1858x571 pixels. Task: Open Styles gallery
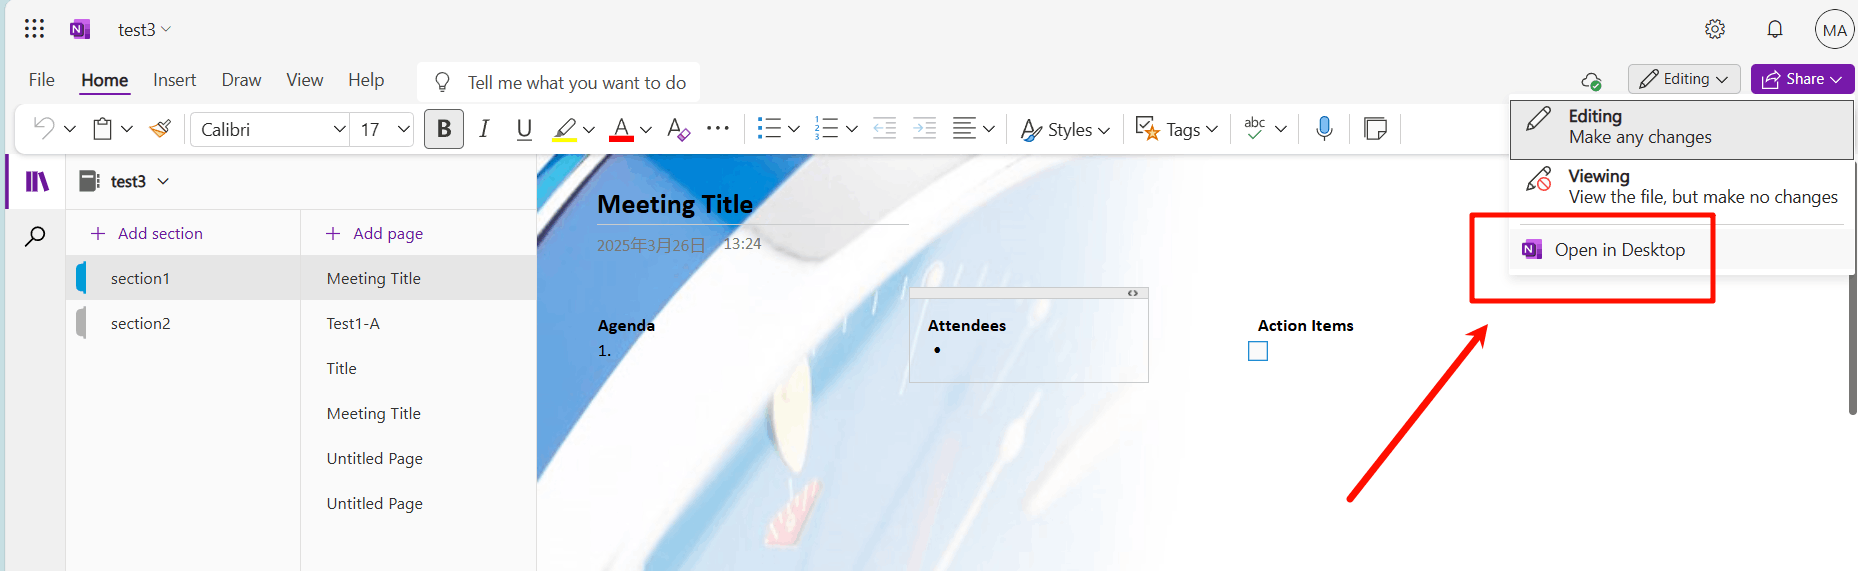coord(1065,129)
